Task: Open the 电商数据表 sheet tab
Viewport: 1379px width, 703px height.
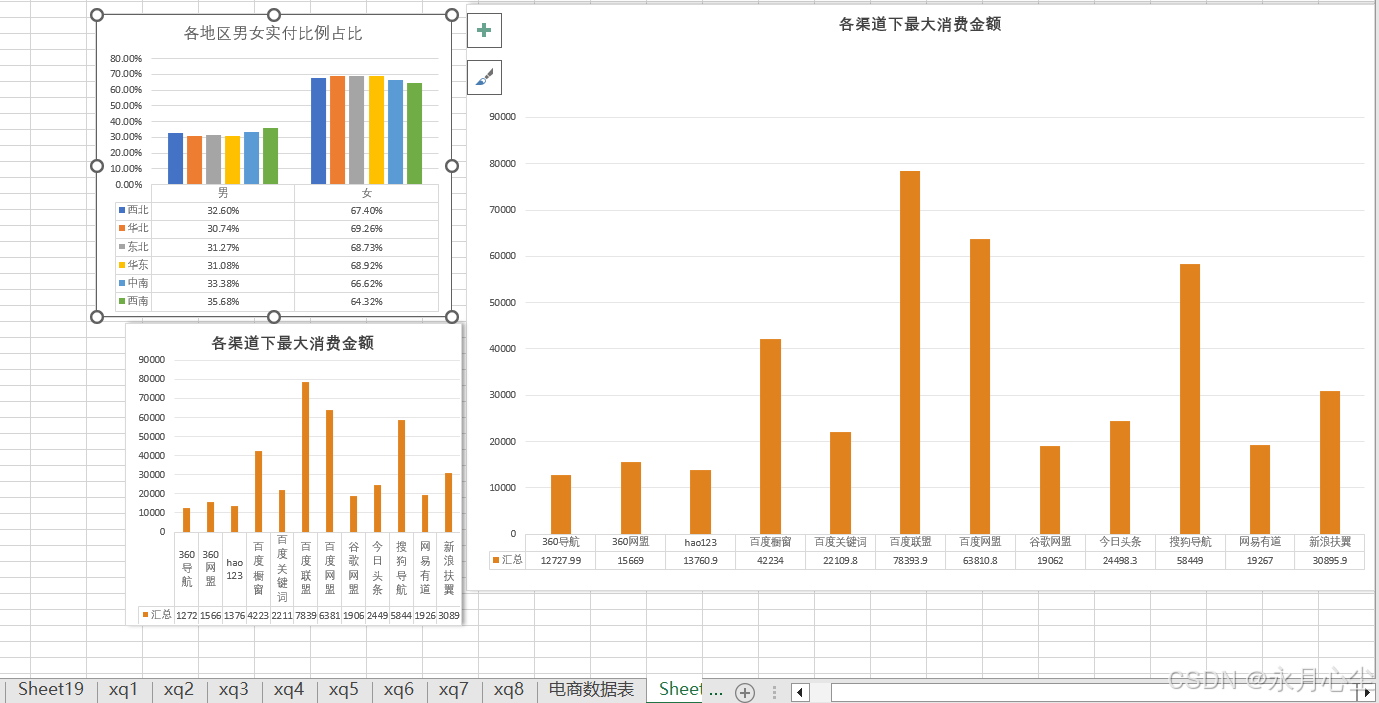Action: click(592, 689)
